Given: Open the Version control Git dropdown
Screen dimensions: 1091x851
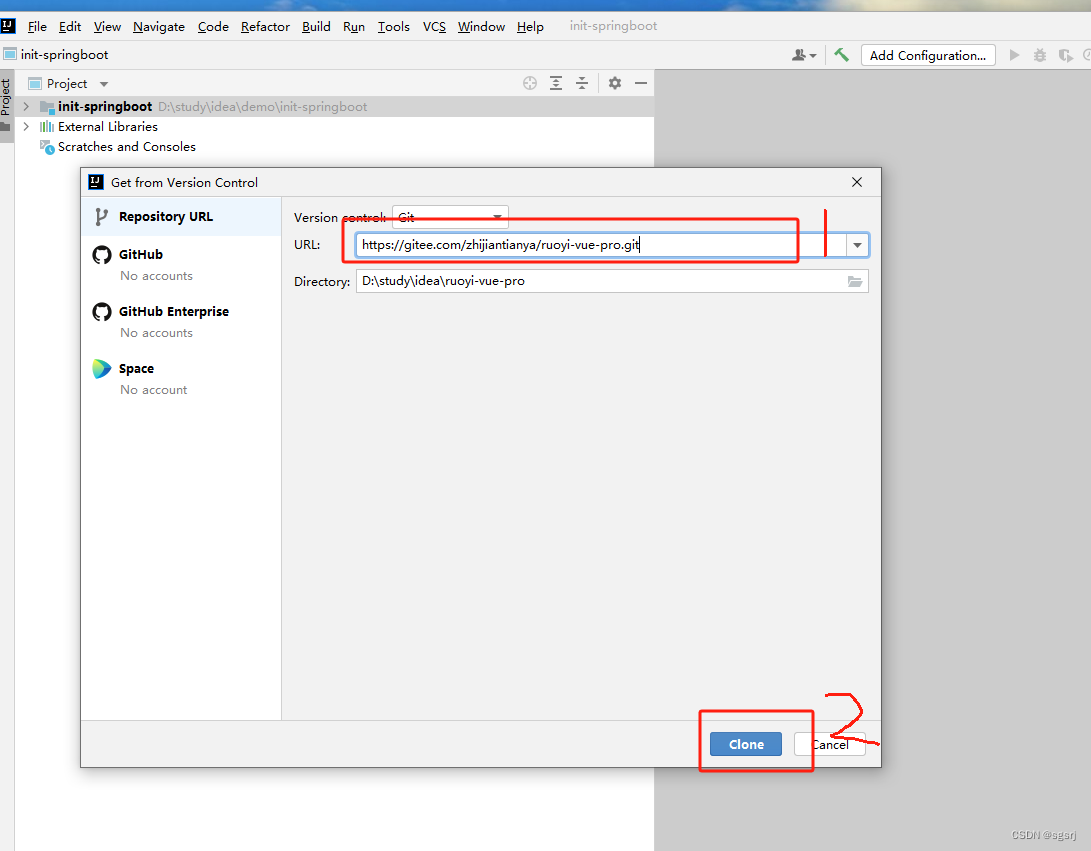Looking at the screenshot, I should [450, 217].
